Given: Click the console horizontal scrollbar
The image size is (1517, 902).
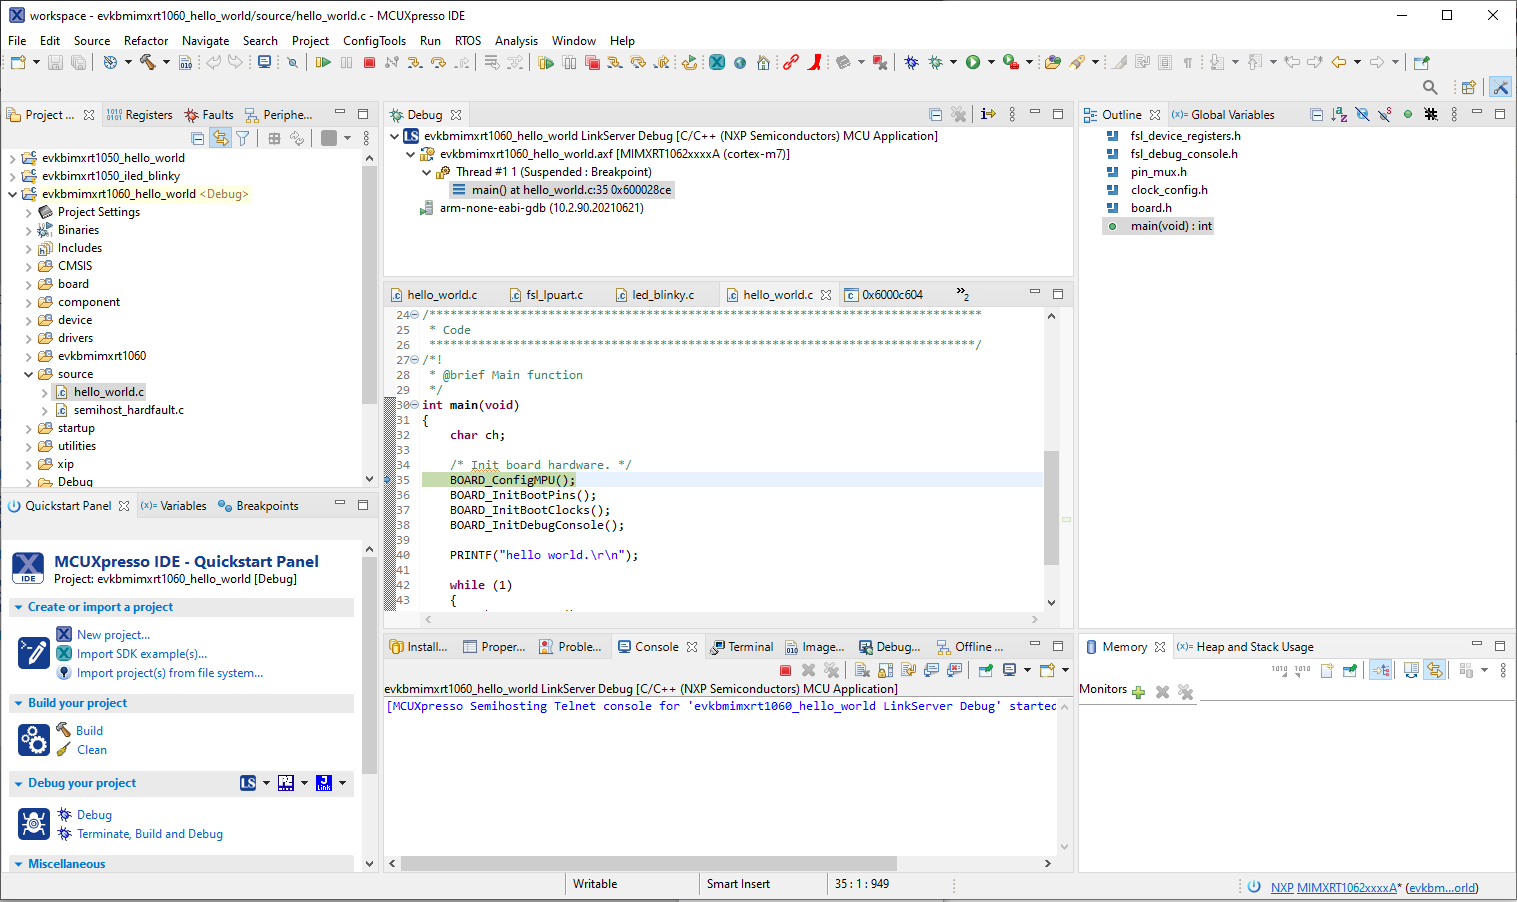Looking at the screenshot, I should click(648, 863).
